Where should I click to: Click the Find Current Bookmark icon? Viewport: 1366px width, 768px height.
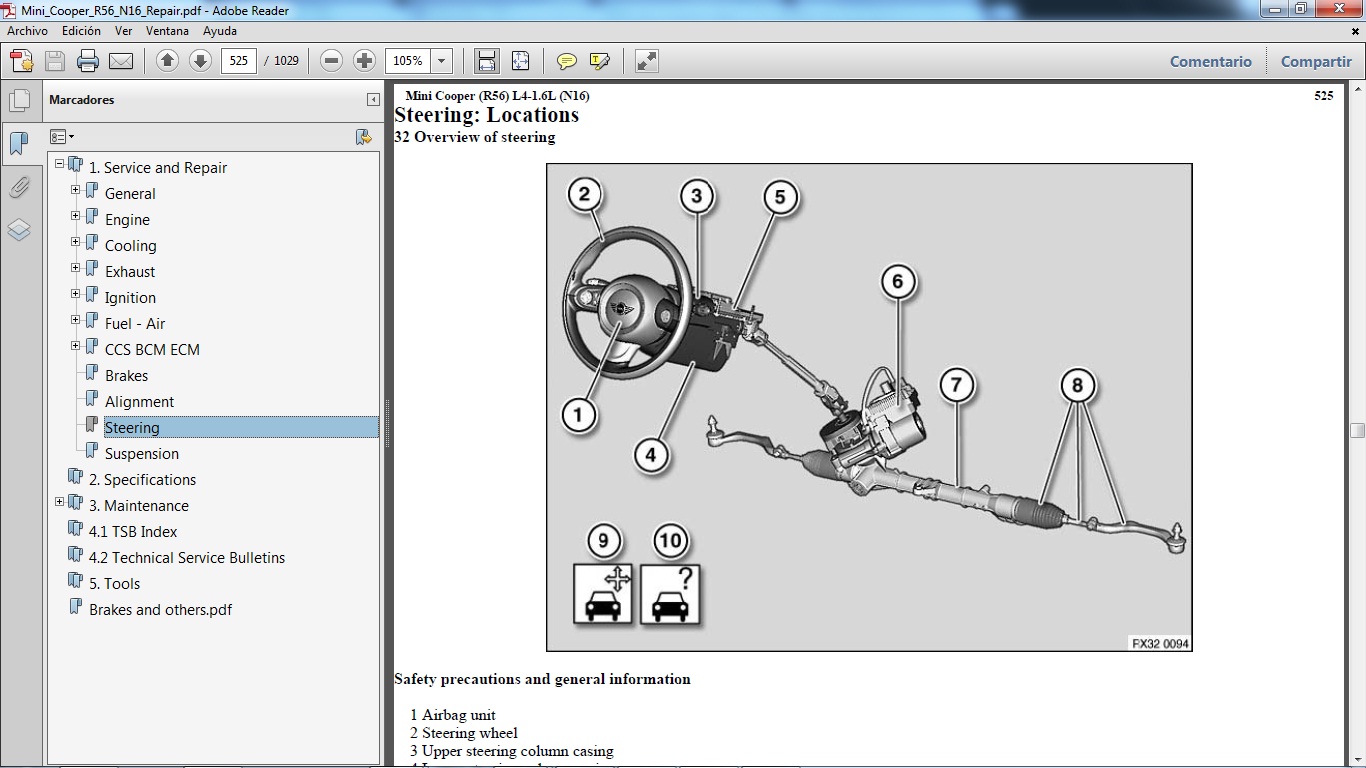364,137
